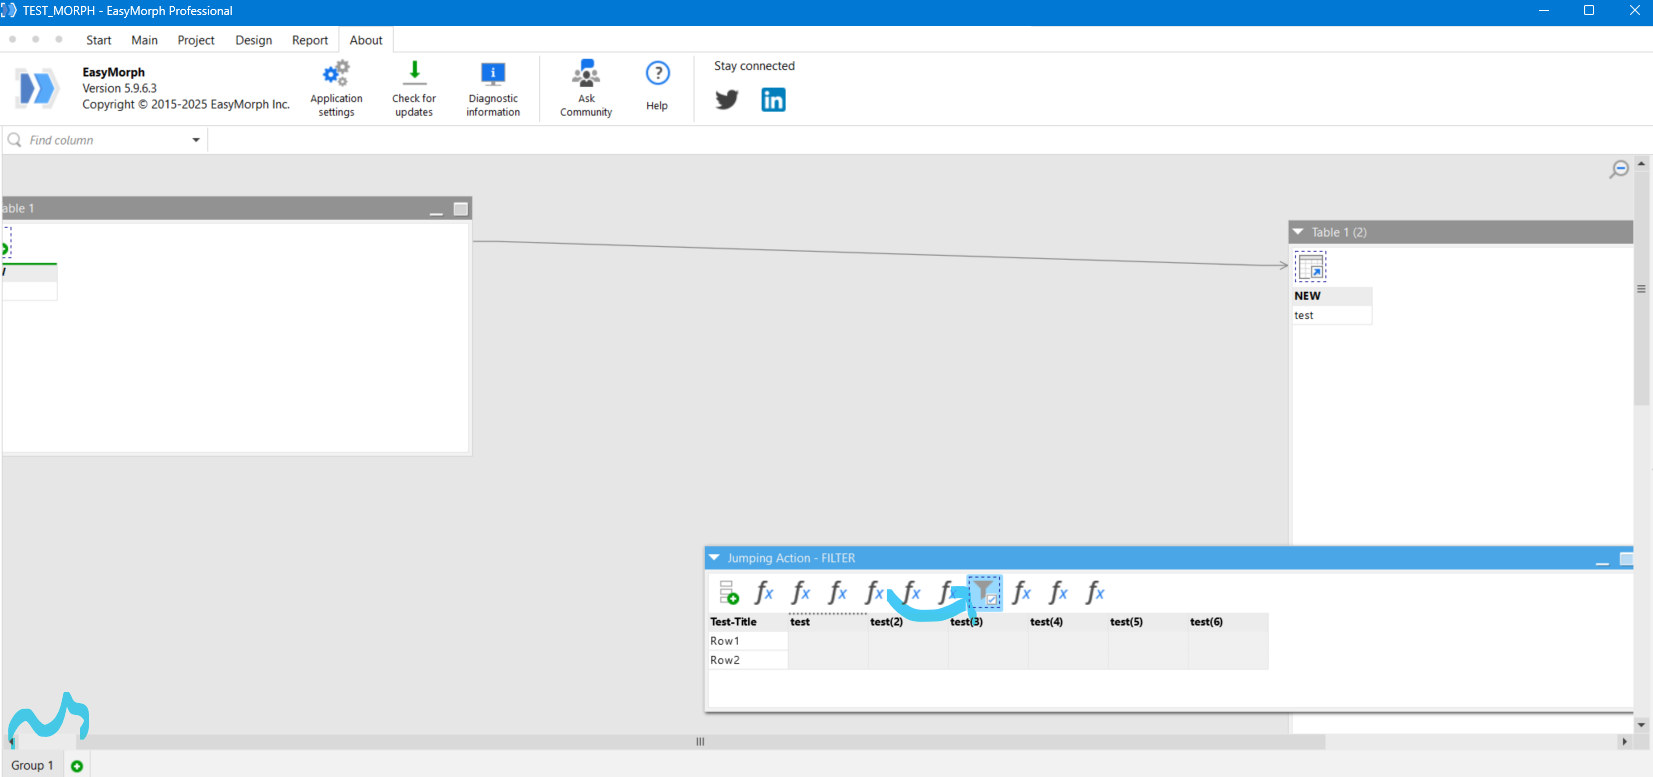Click EasyMorph app icon in title bar
Screen dimensions: 1653x777
[x=9, y=10]
